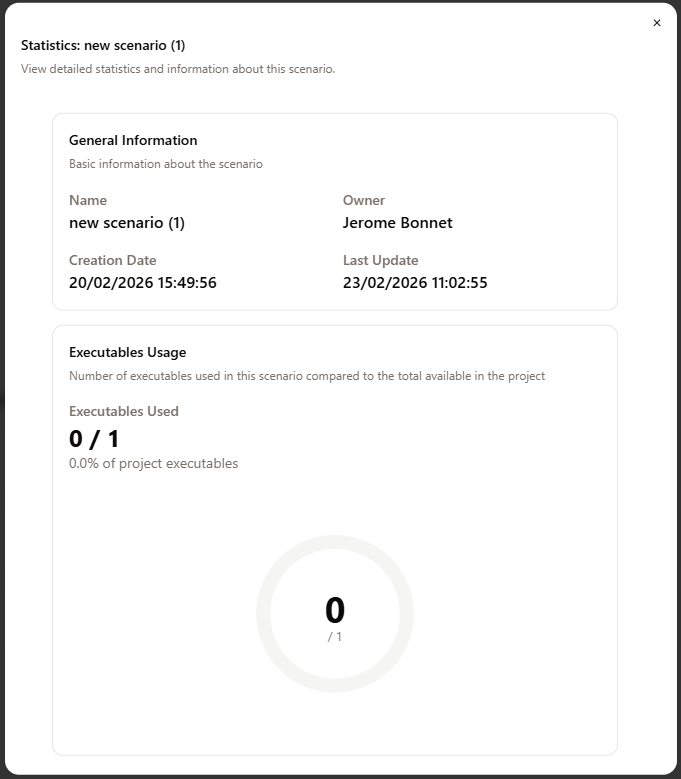Screen dimensions: 681x779
Task: Click the 'Statistics: new scenario (1)' dialog title
Action: click(x=103, y=45)
